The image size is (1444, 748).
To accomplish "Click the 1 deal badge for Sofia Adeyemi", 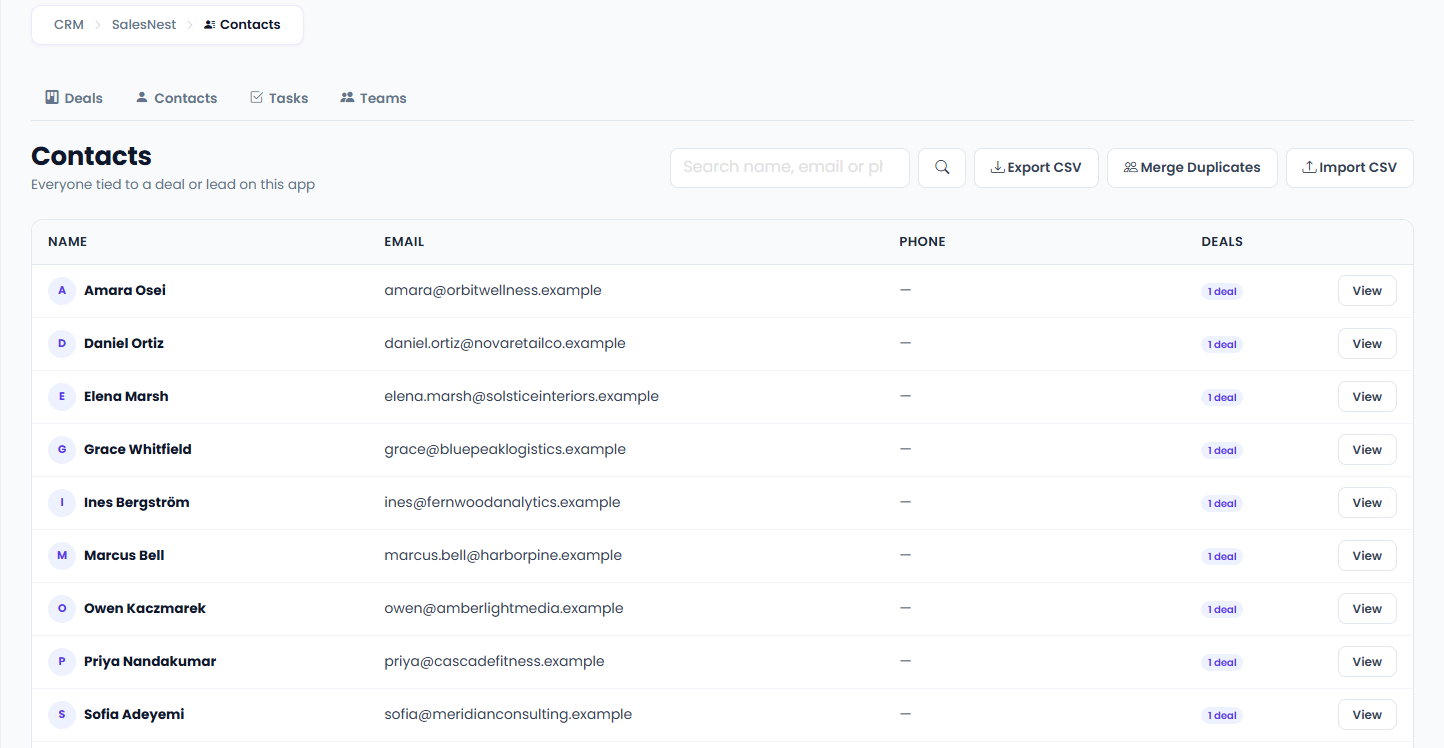I will [1222, 716].
